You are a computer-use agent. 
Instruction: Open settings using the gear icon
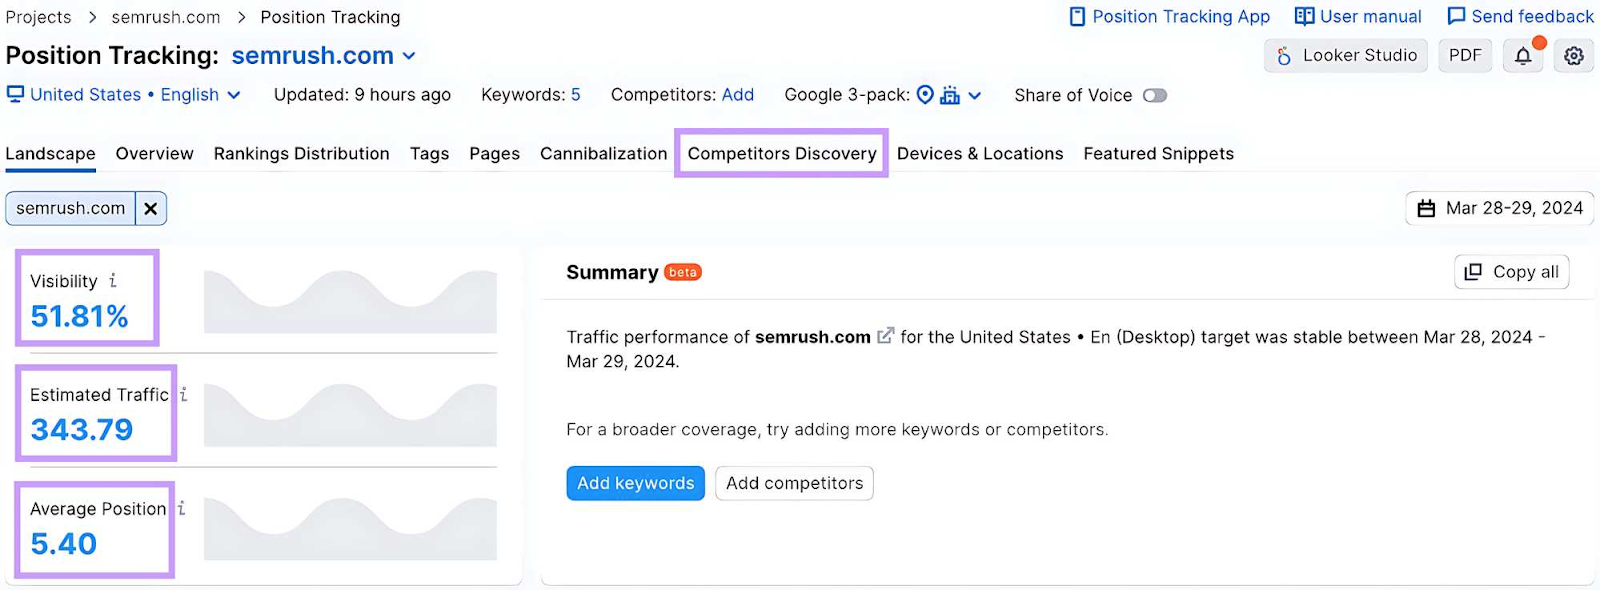[x=1573, y=55]
